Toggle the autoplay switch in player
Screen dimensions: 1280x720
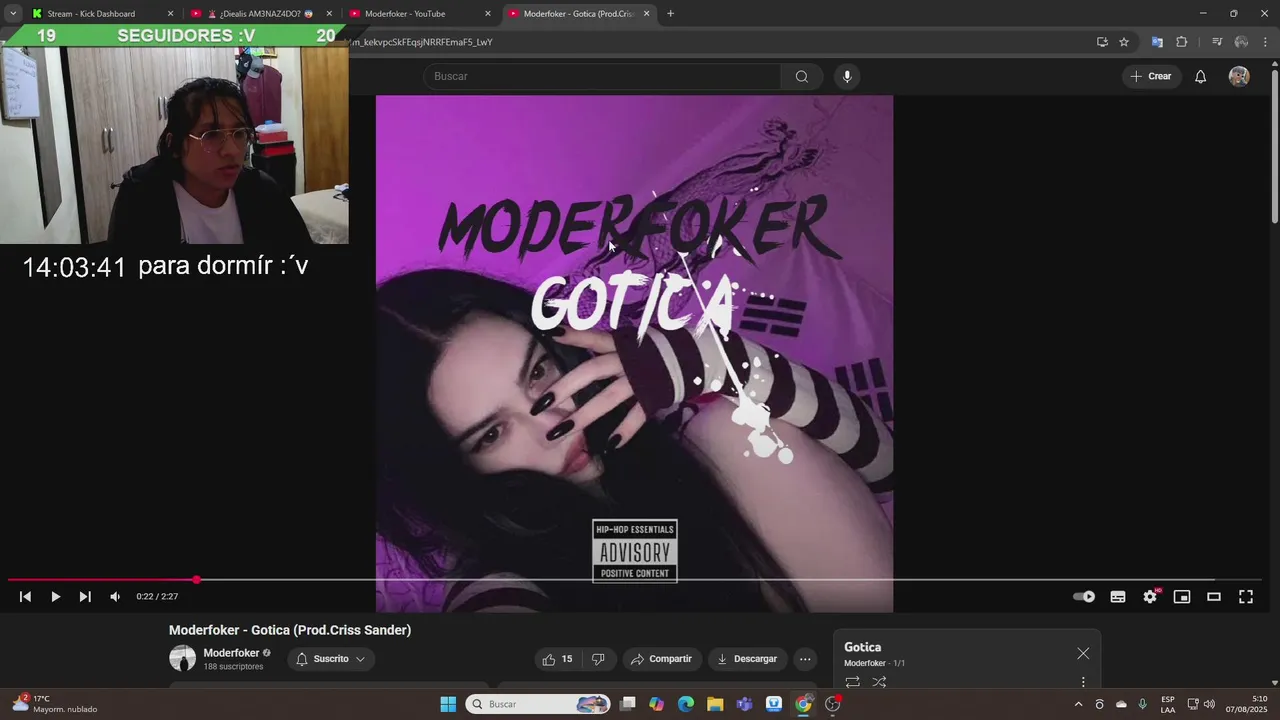point(1084,597)
